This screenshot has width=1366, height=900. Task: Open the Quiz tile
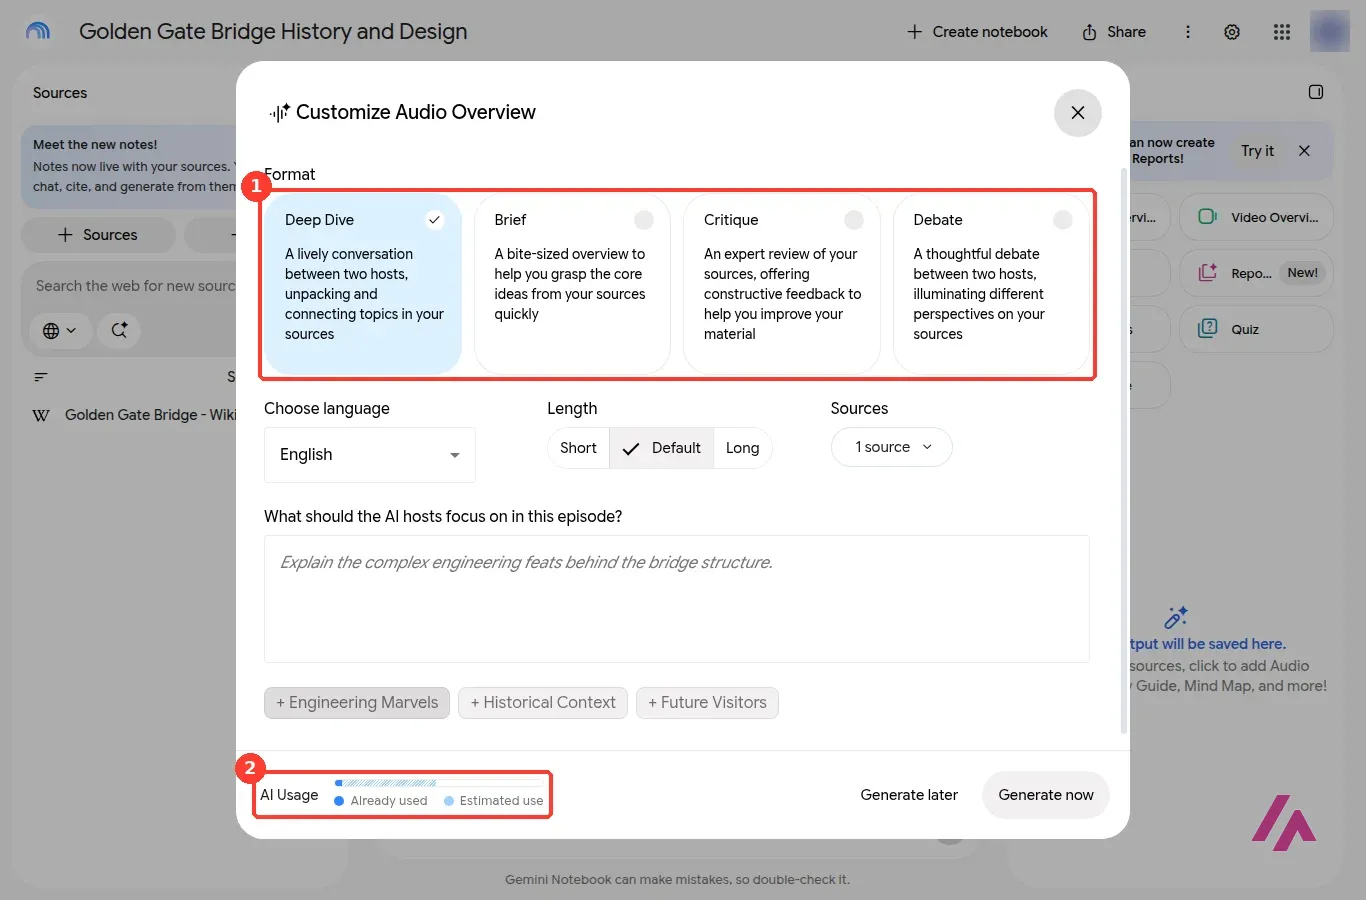coord(1257,329)
